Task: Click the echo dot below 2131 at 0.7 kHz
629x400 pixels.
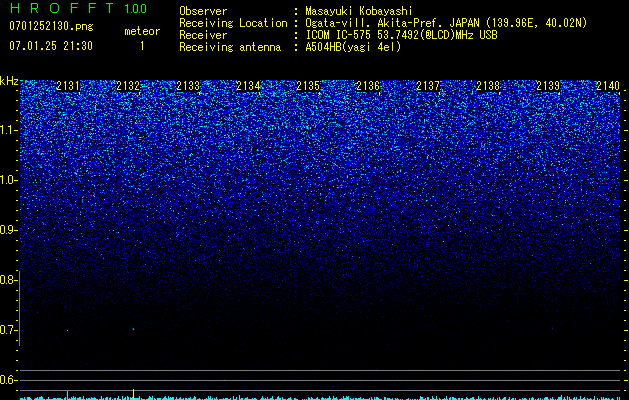Action: click(67, 330)
